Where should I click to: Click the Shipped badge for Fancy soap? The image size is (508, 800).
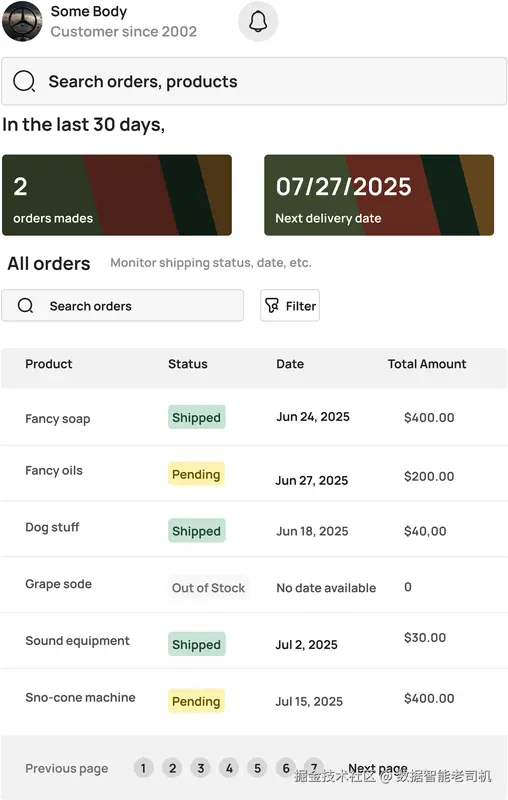196,417
